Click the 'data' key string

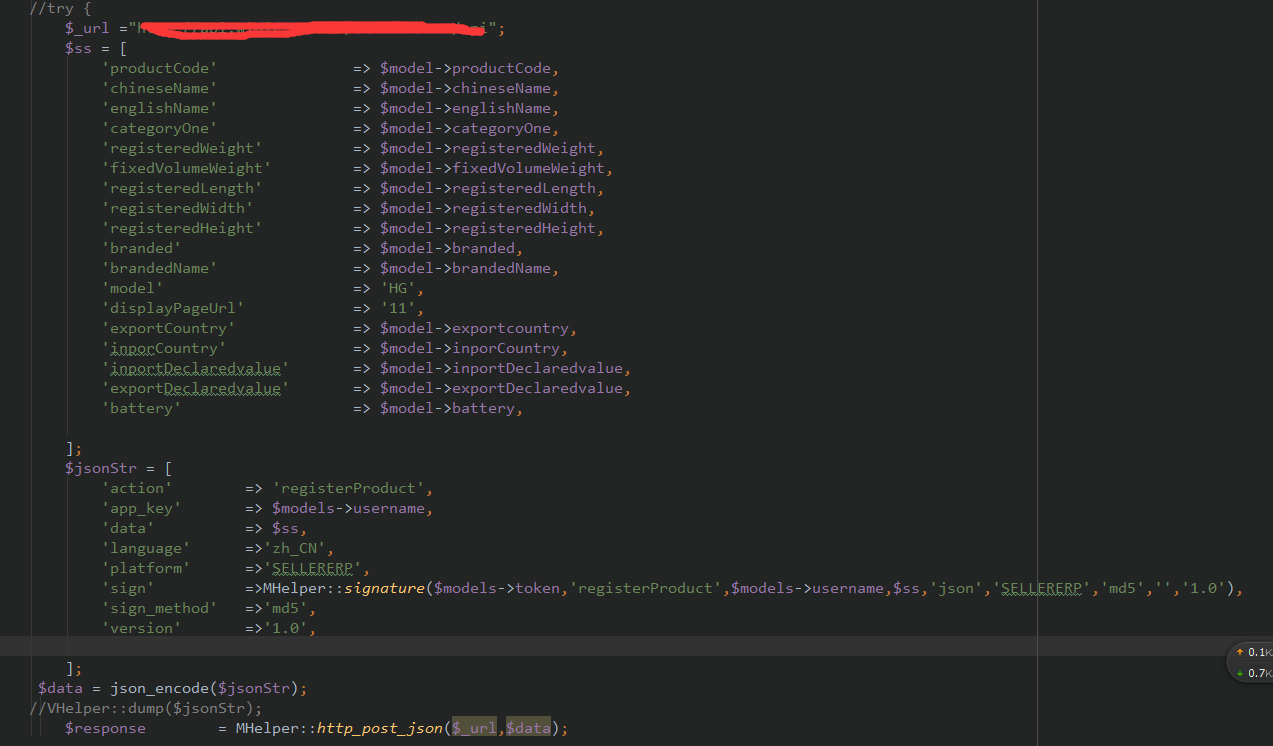pos(128,528)
